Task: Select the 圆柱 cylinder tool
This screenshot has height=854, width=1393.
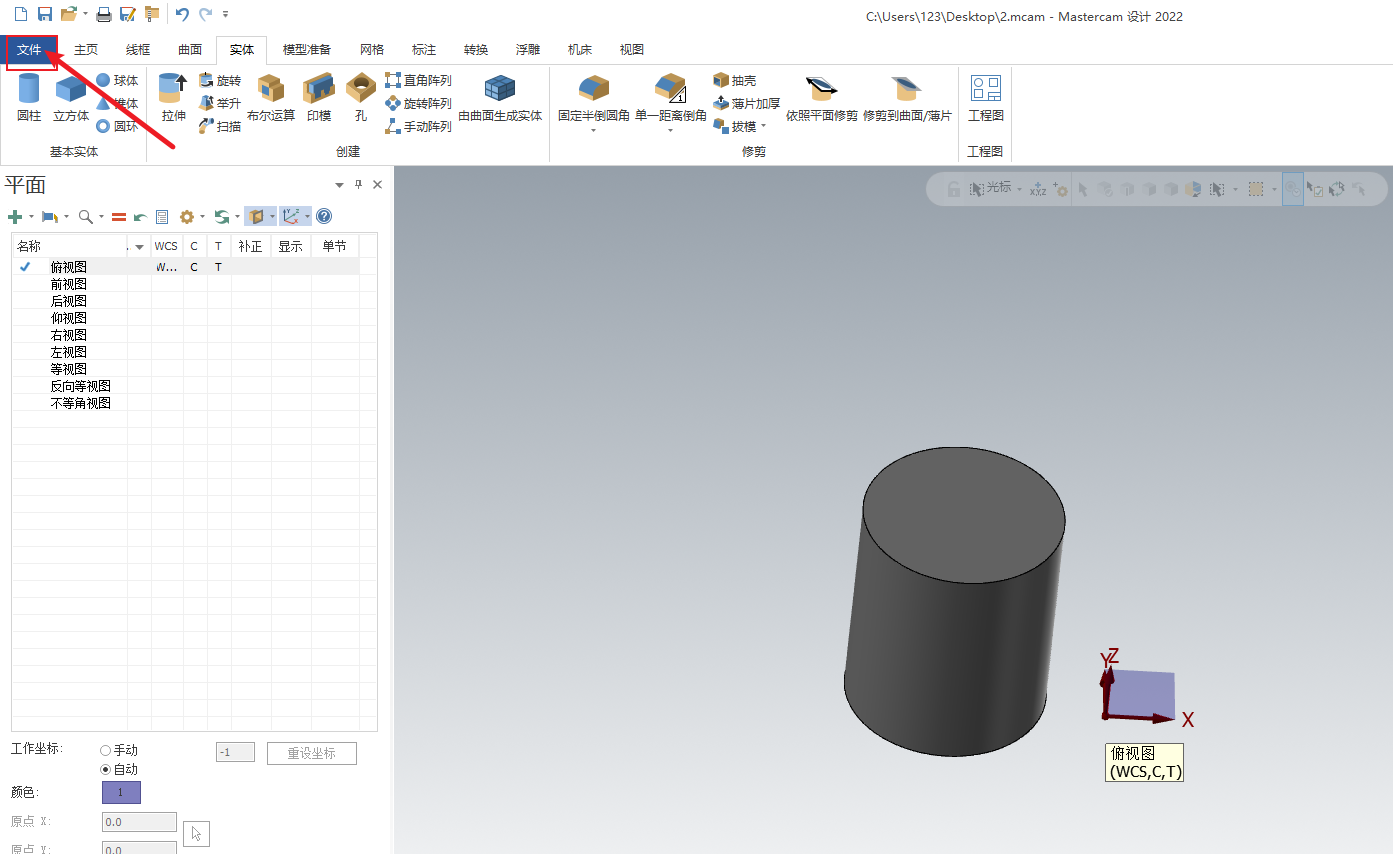Action: 29,98
